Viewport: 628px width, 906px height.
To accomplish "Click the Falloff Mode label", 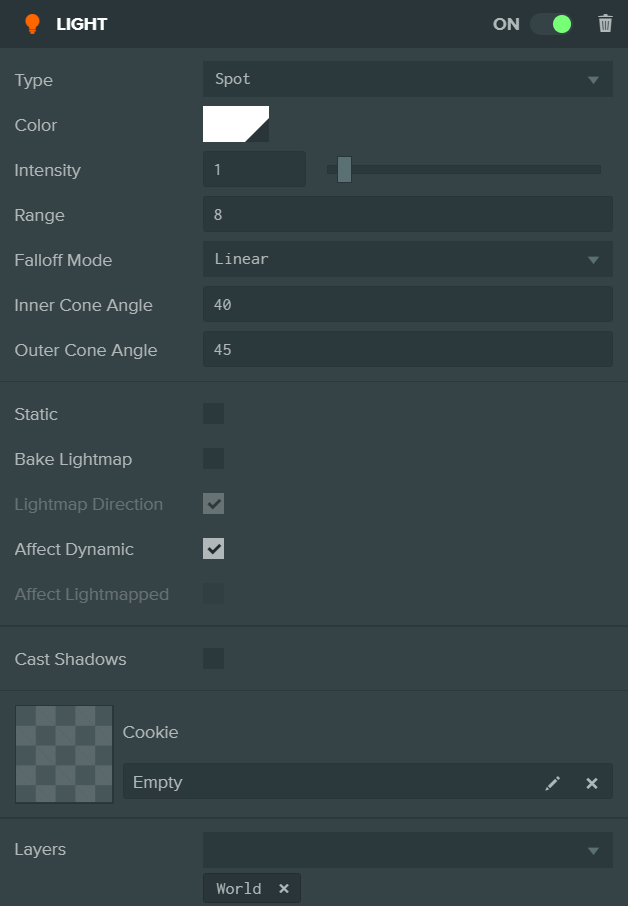I will (x=63, y=260).
